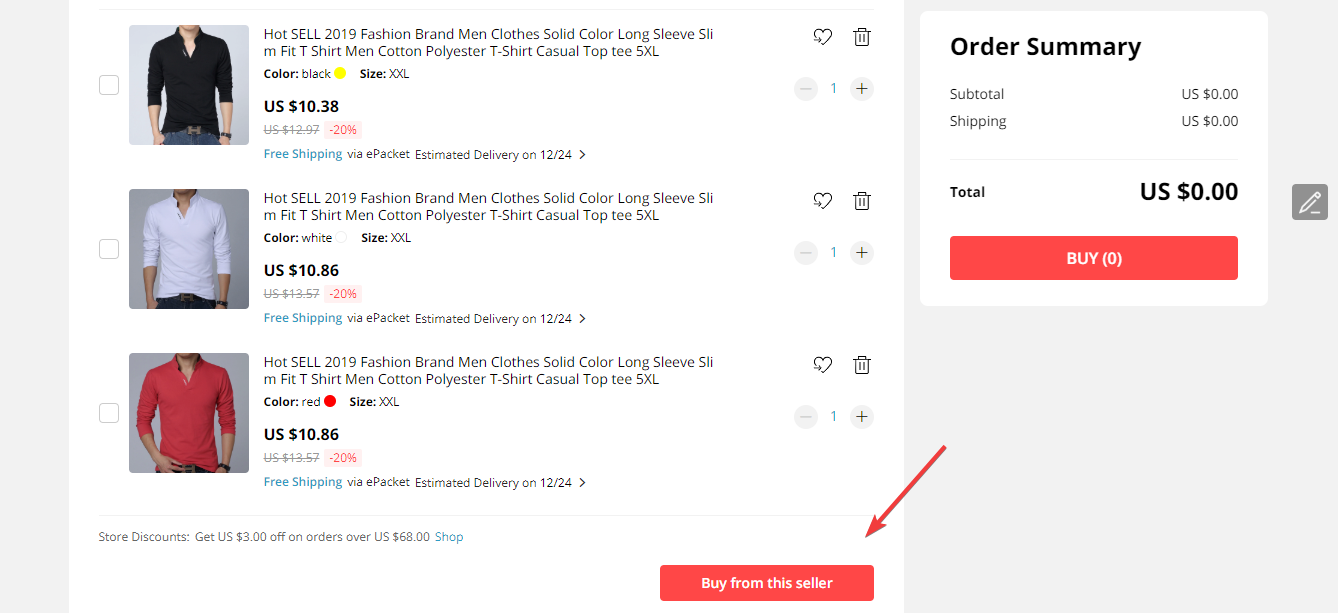
Task: Move the black shirt to wishlist
Action: 823,37
